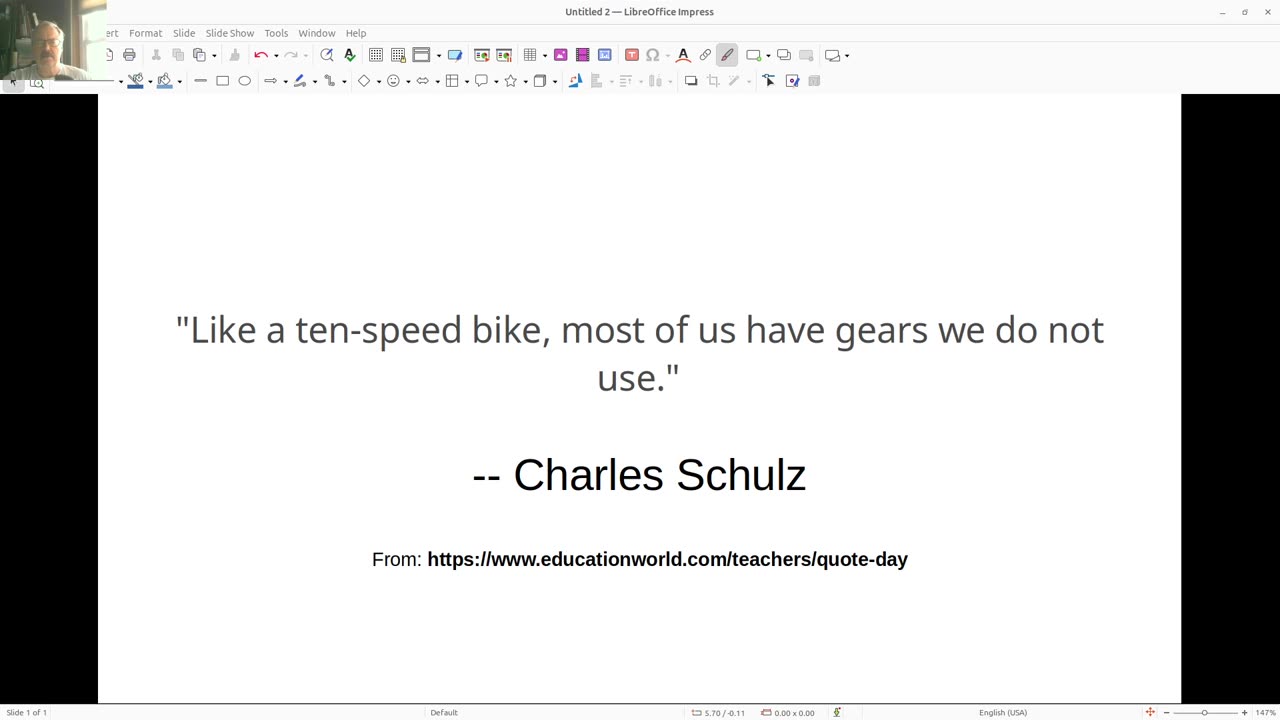Select the Ellipse tool
Screen dimensions: 1280x720
click(x=245, y=81)
